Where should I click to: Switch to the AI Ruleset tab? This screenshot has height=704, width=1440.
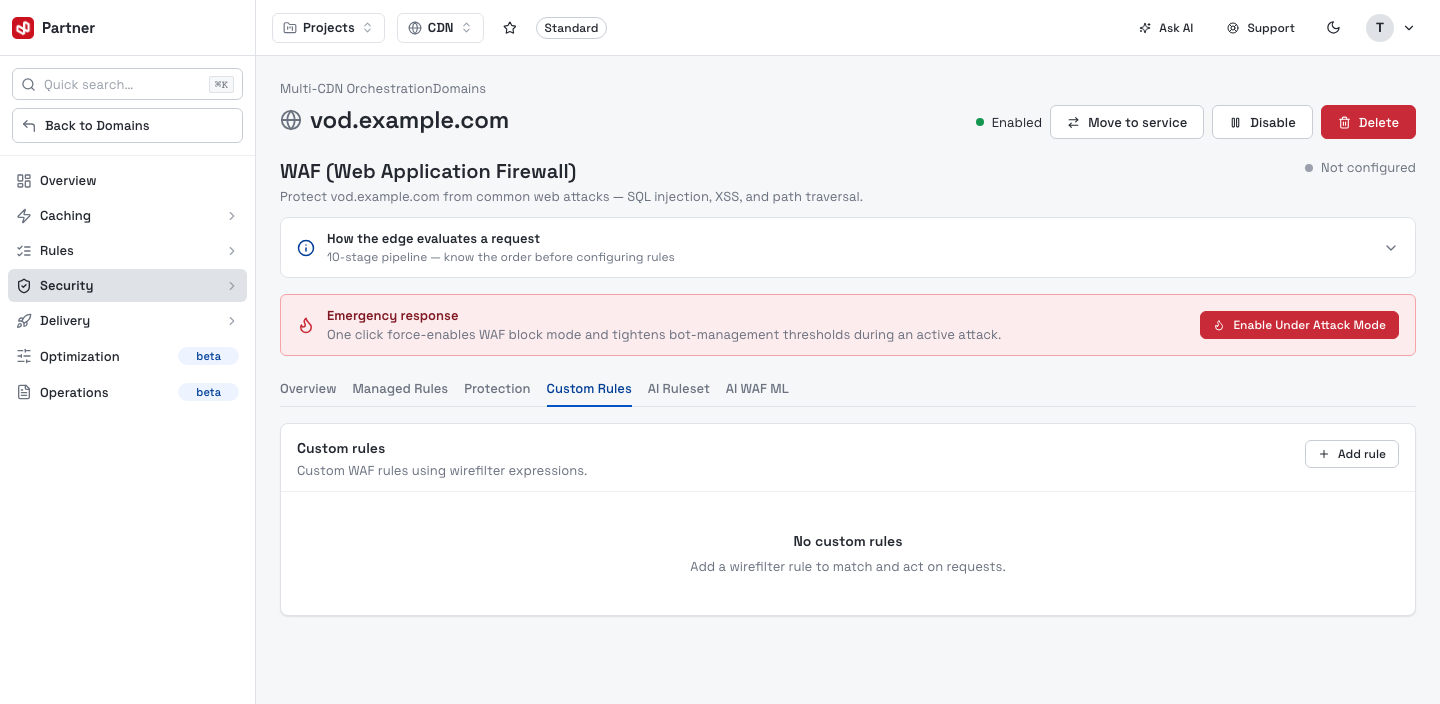click(678, 389)
